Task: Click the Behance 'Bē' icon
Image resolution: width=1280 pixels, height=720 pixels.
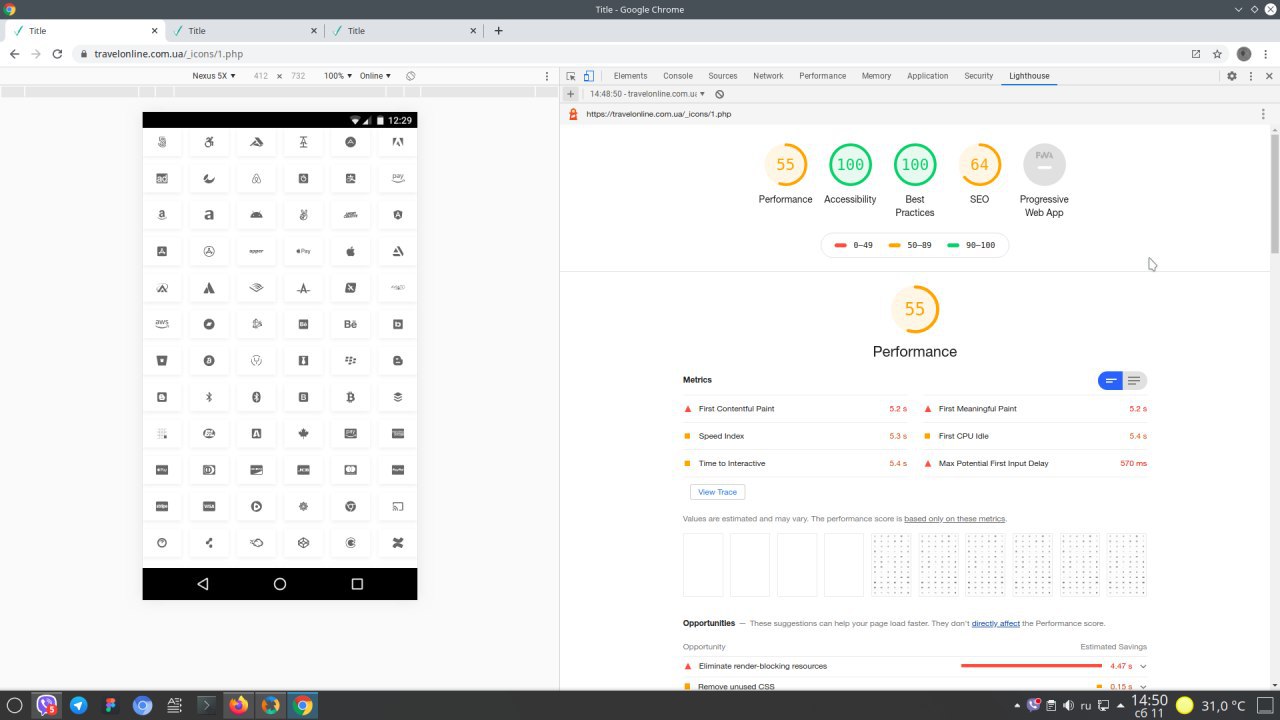Action: pyautogui.click(x=350, y=324)
